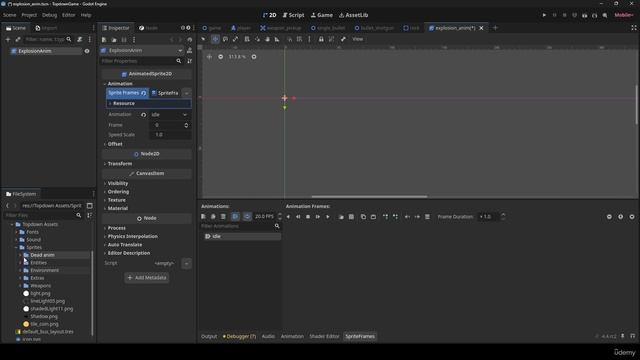Open the Shader Editor bottom panel
The height and width of the screenshot is (360, 640).
[324, 336]
